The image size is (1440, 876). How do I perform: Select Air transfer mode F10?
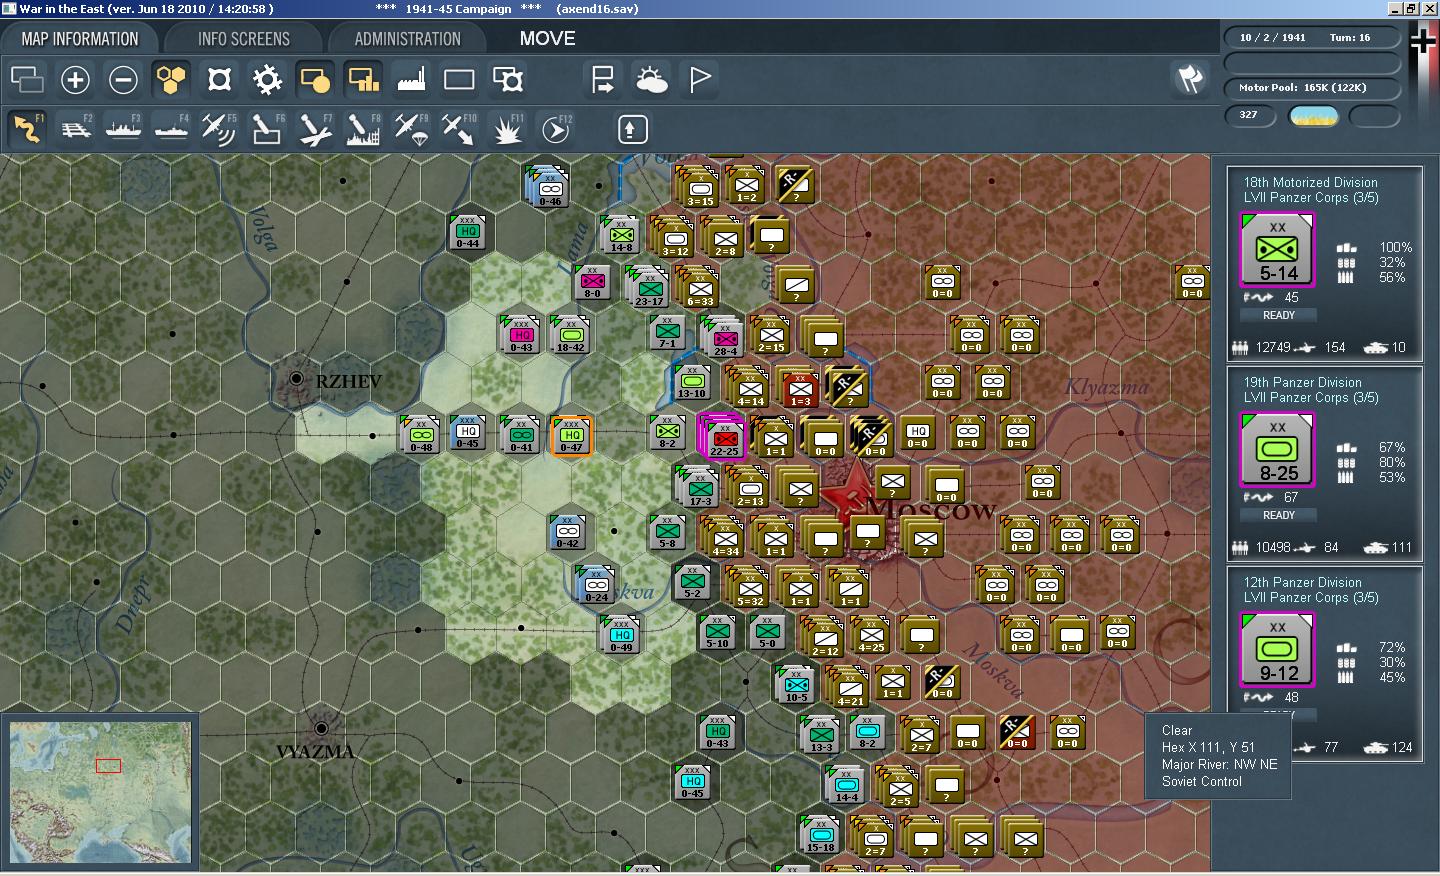(459, 129)
